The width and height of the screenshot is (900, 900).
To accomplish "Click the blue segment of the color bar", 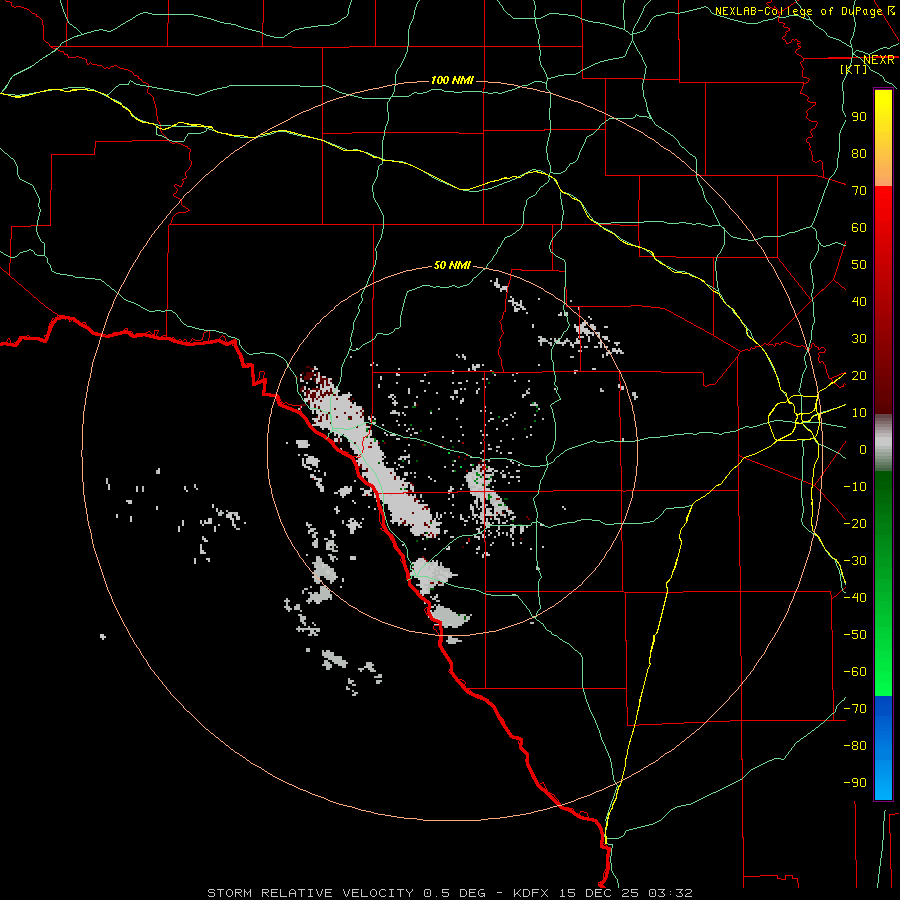I will tap(883, 747).
